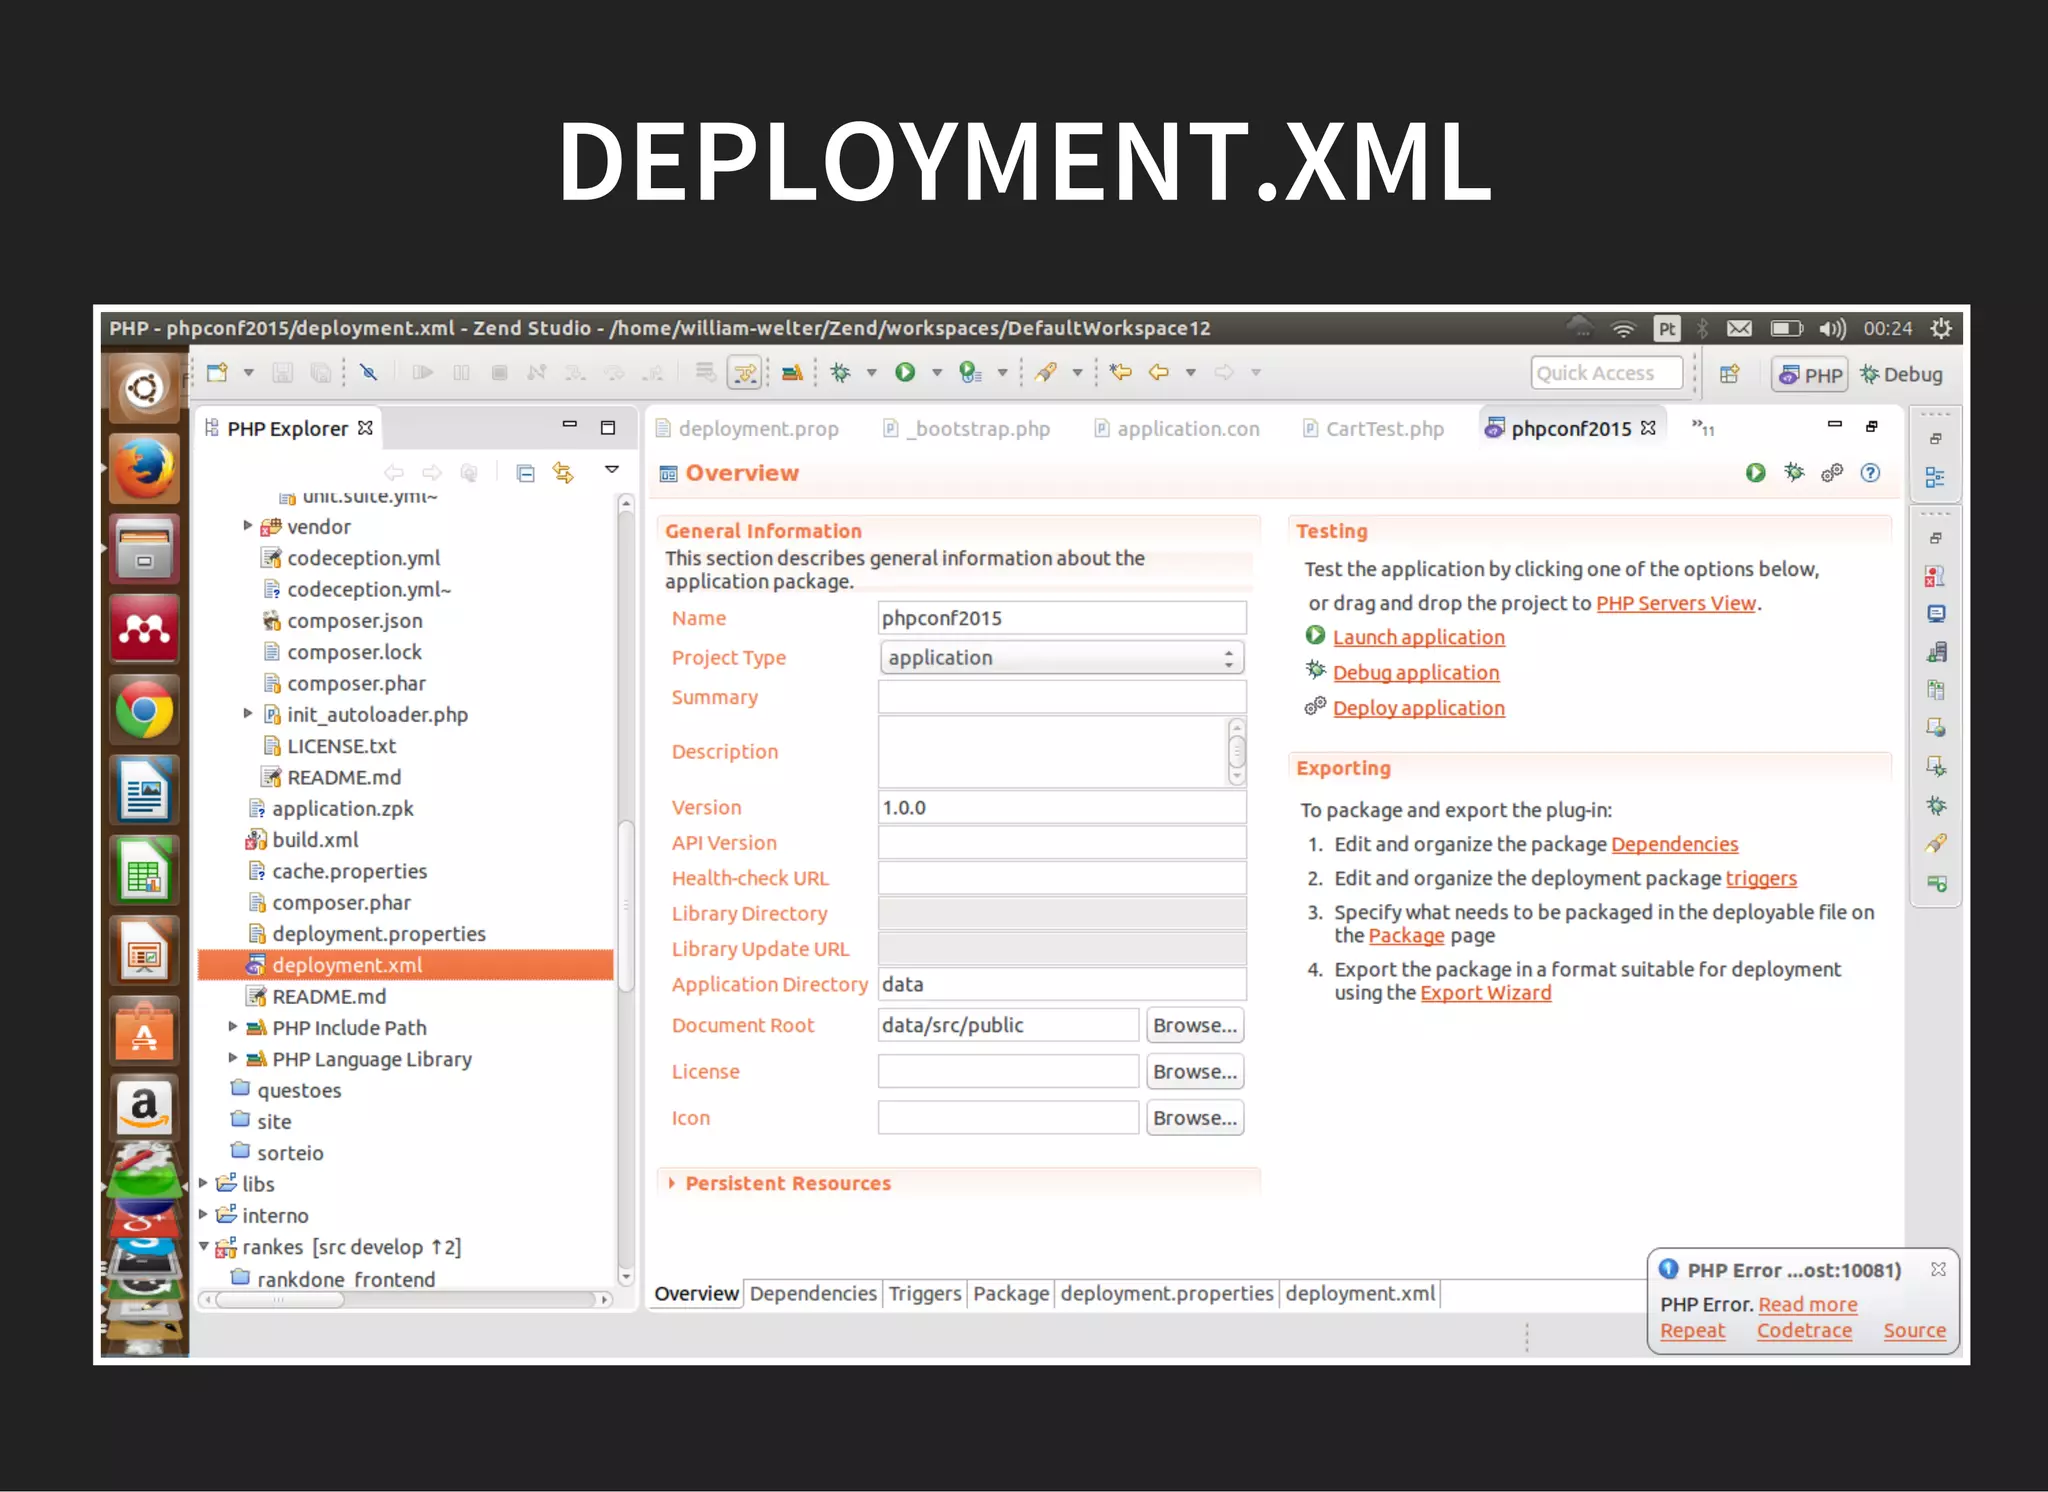The height and width of the screenshot is (1492, 2048).
Task: Close the PHP Error notification popup
Action: coord(1938,1269)
